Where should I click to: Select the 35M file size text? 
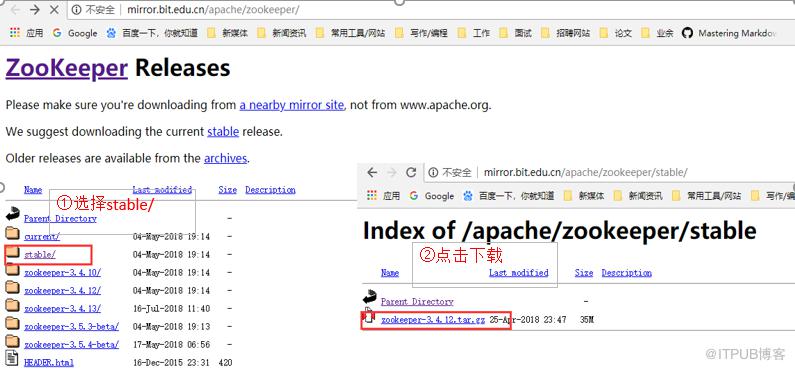pyautogui.click(x=587, y=320)
